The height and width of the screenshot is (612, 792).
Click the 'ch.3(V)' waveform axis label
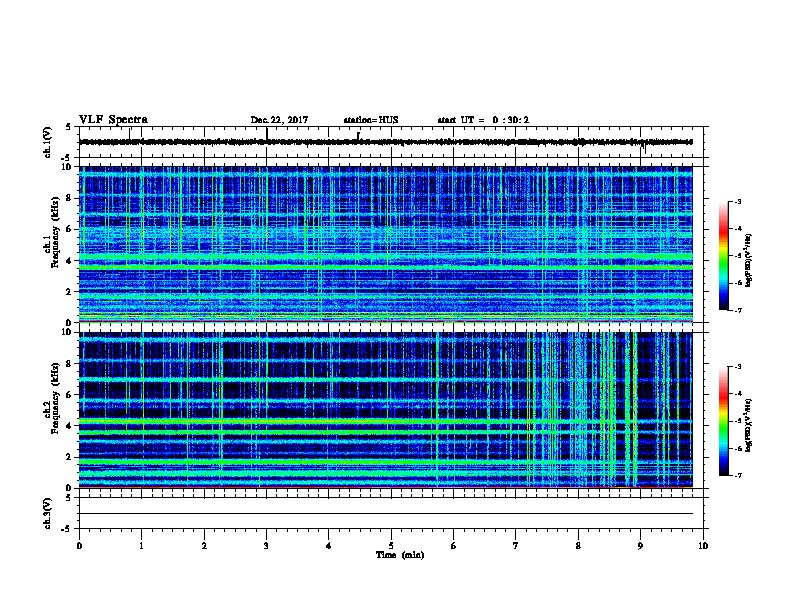pyautogui.click(x=48, y=513)
